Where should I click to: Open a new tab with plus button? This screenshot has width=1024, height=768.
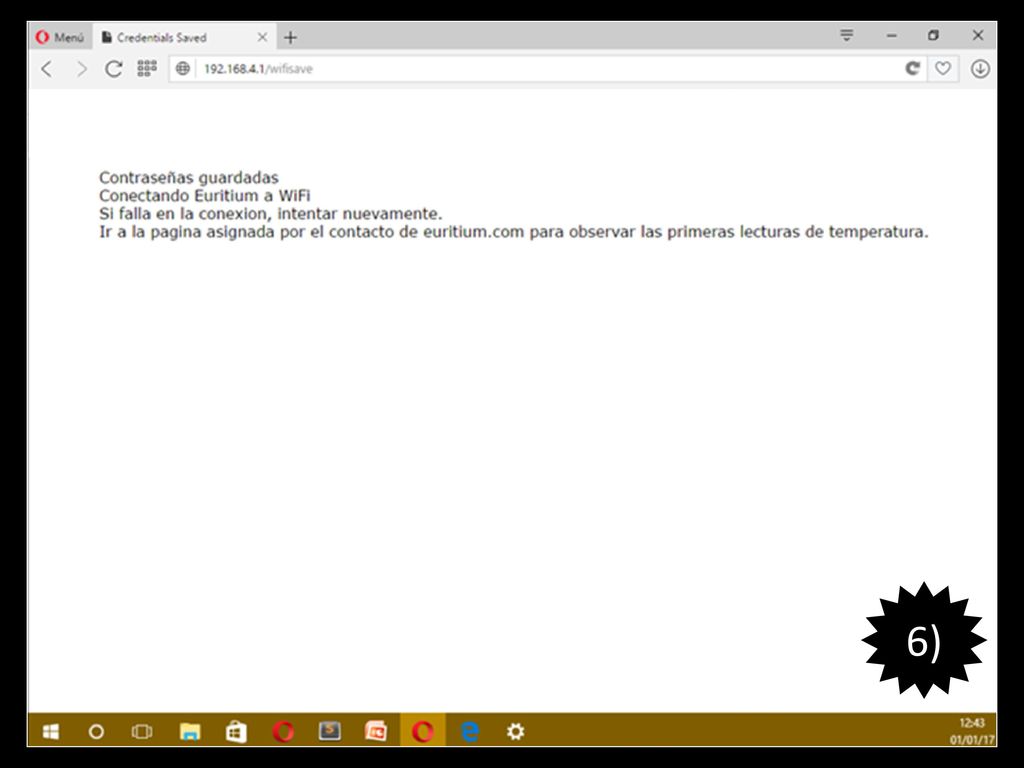[291, 38]
